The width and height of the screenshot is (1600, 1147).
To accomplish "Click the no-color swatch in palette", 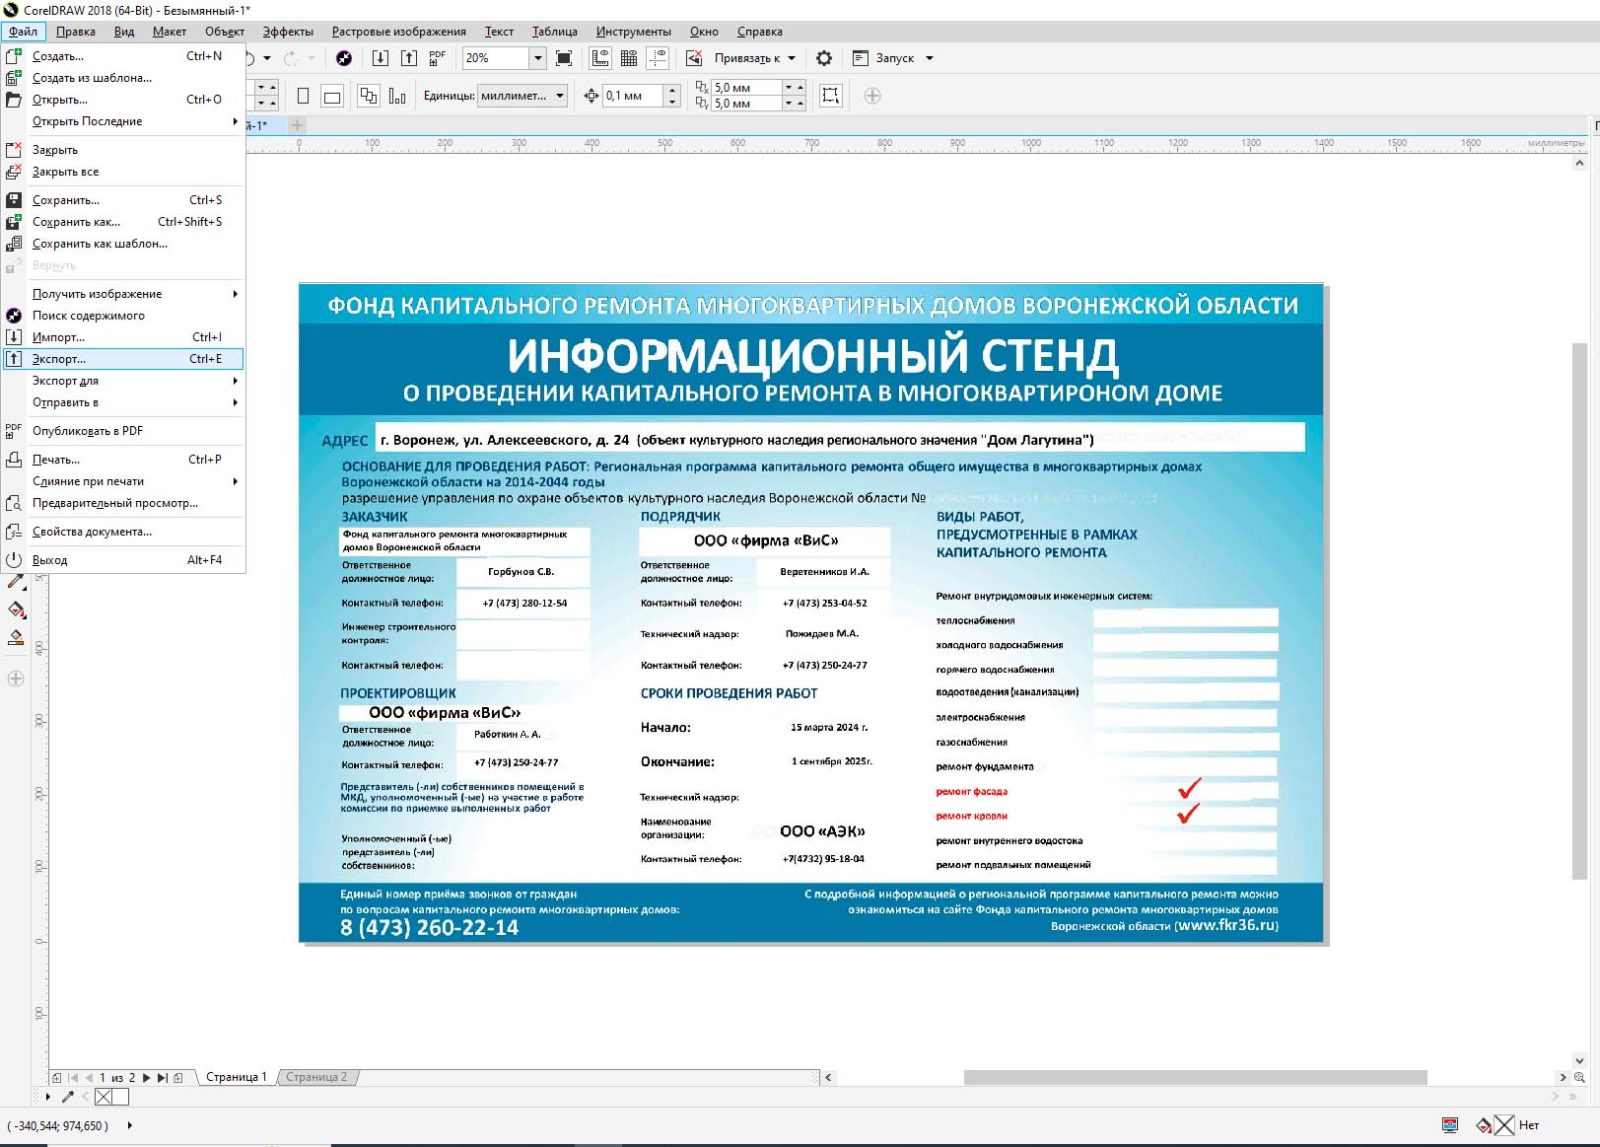I will (104, 1097).
